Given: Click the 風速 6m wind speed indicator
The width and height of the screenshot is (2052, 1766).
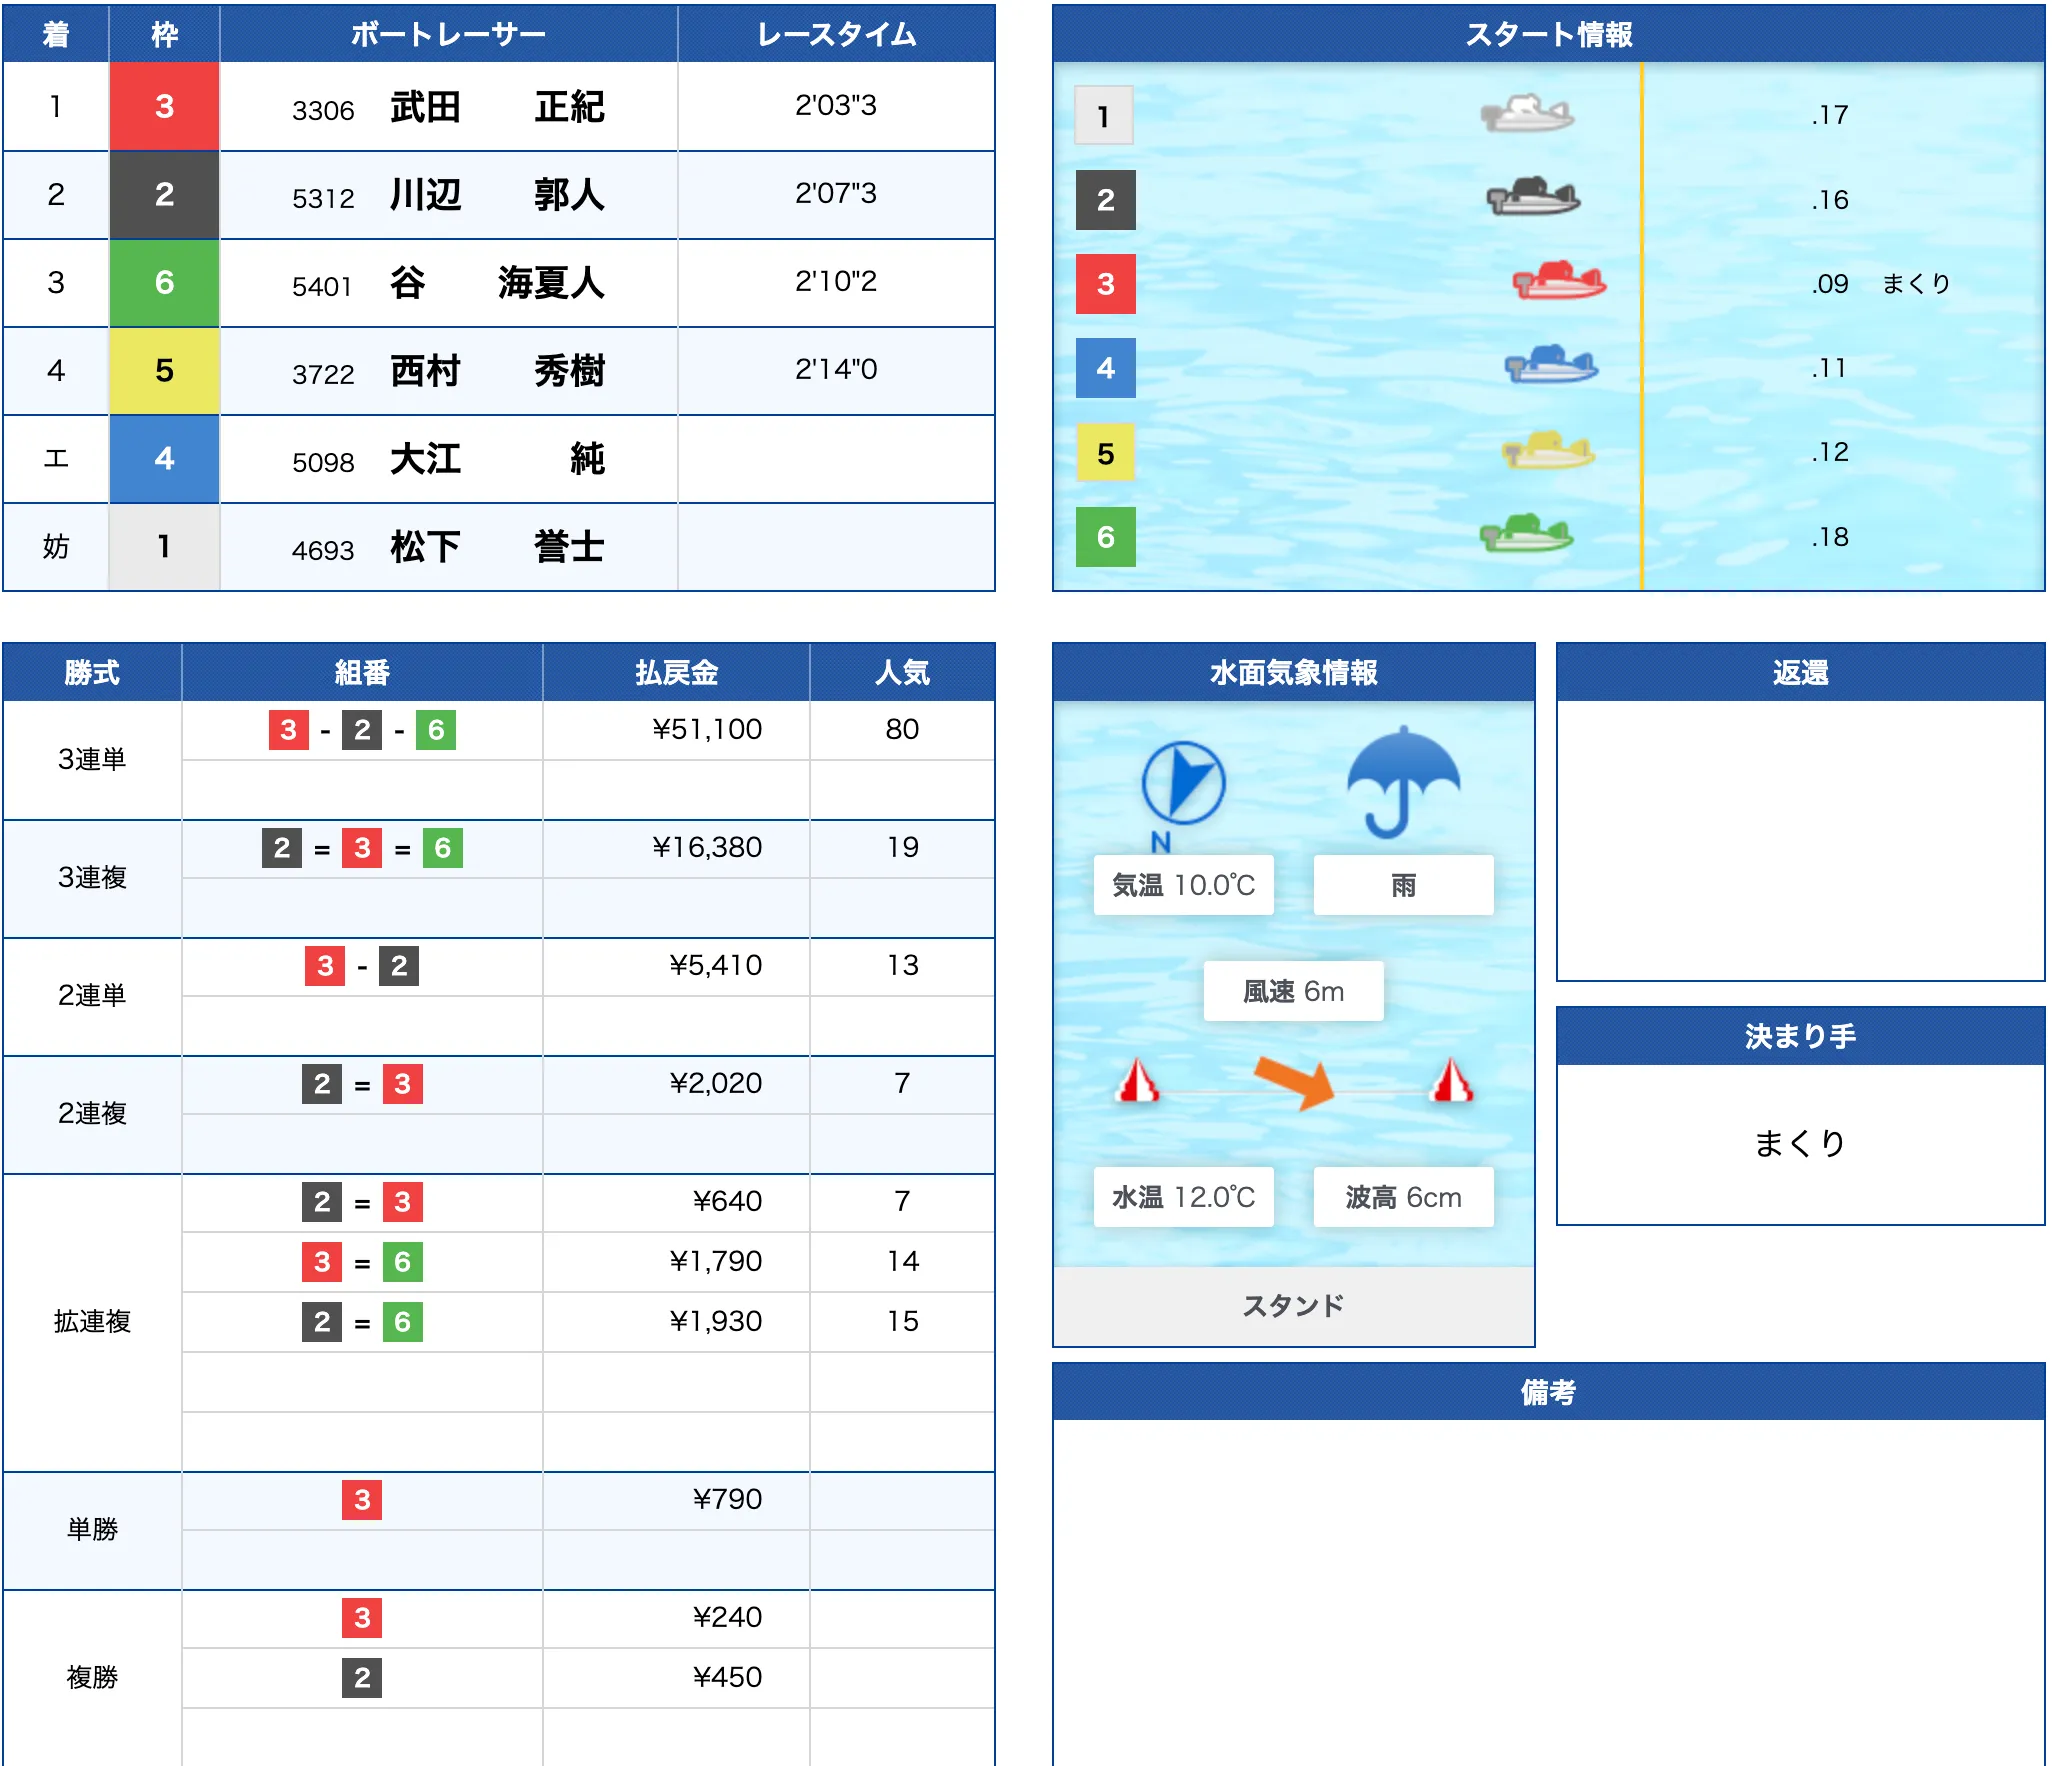Looking at the screenshot, I should click(x=1293, y=991).
